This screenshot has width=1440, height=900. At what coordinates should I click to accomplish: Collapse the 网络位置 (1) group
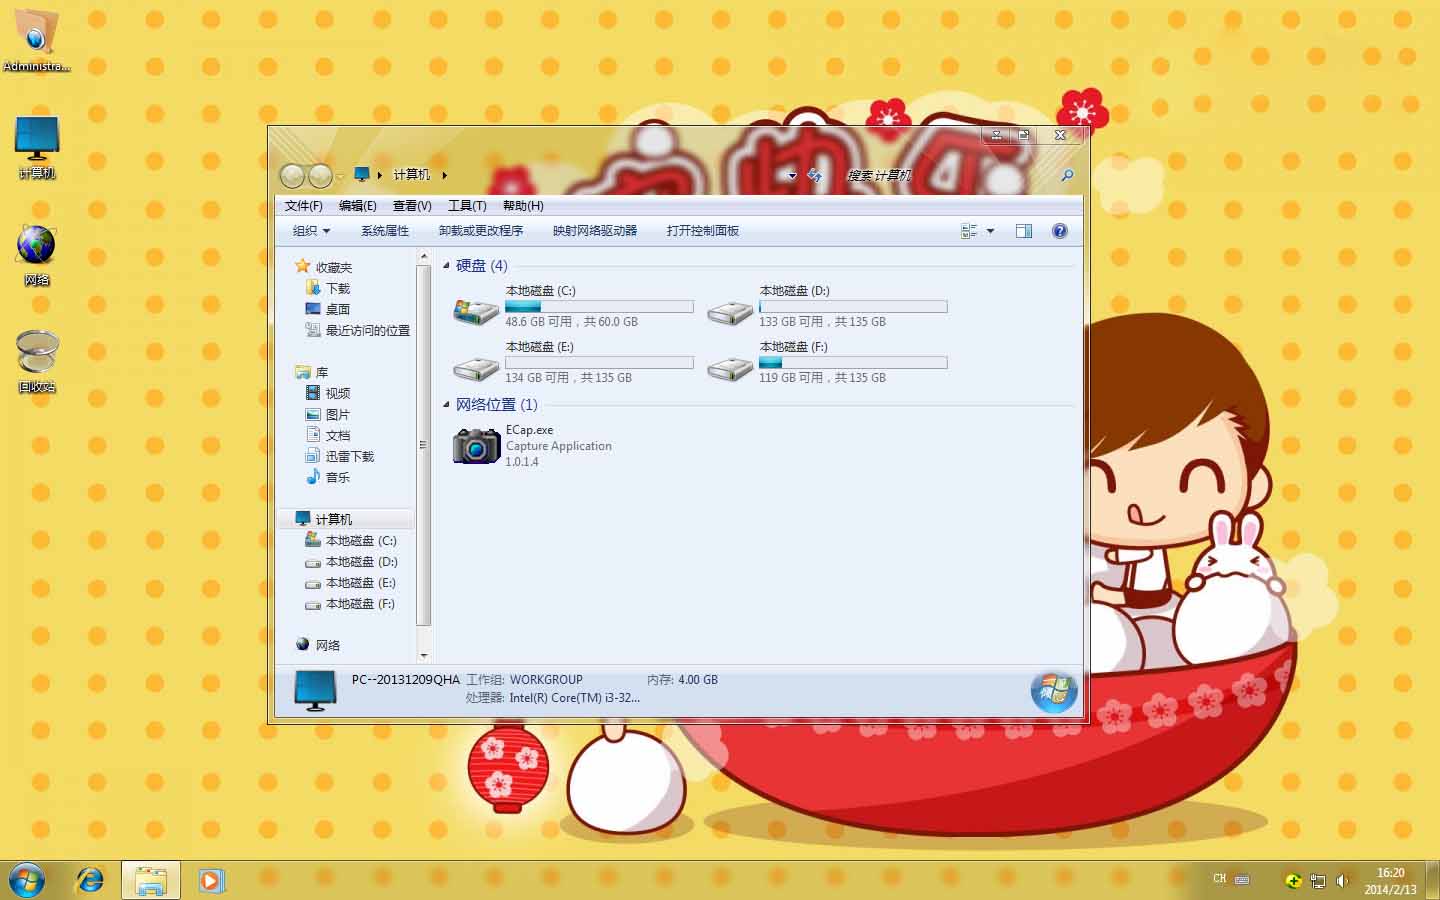click(446, 405)
